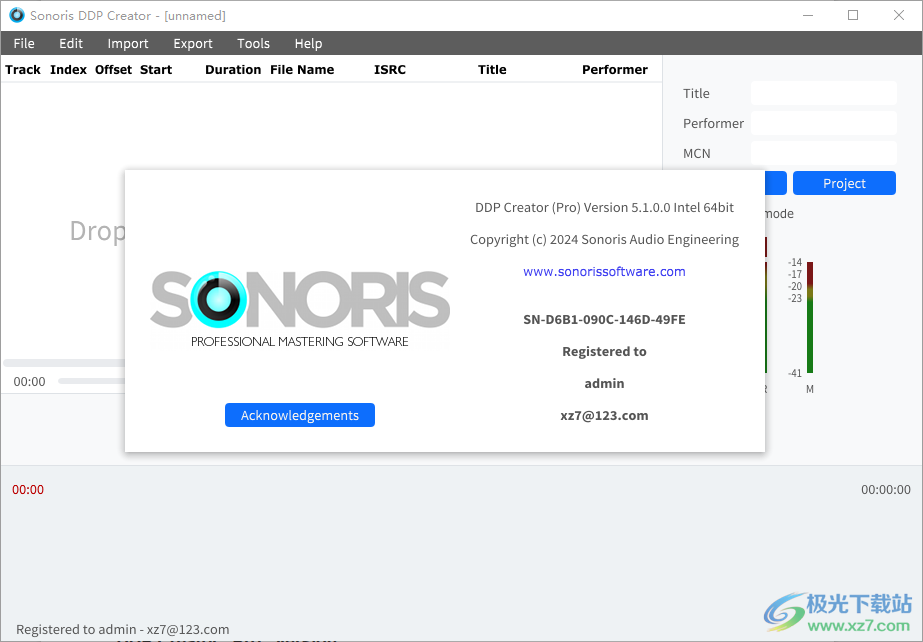923x642 pixels.
Task: Open the Tools menu
Action: (253, 43)
